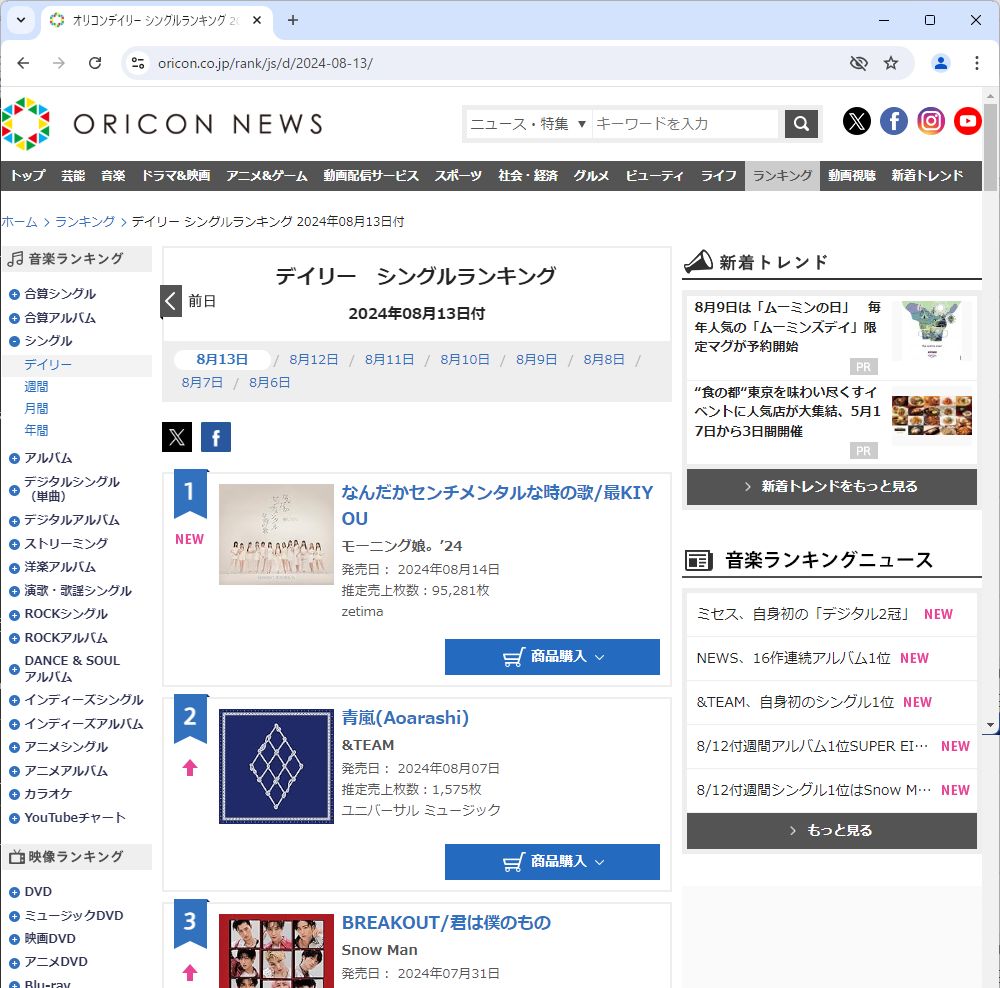Click the キーワードを入力 search field
This screenshot has height=988, width=1000.
(x=685, y=124)
